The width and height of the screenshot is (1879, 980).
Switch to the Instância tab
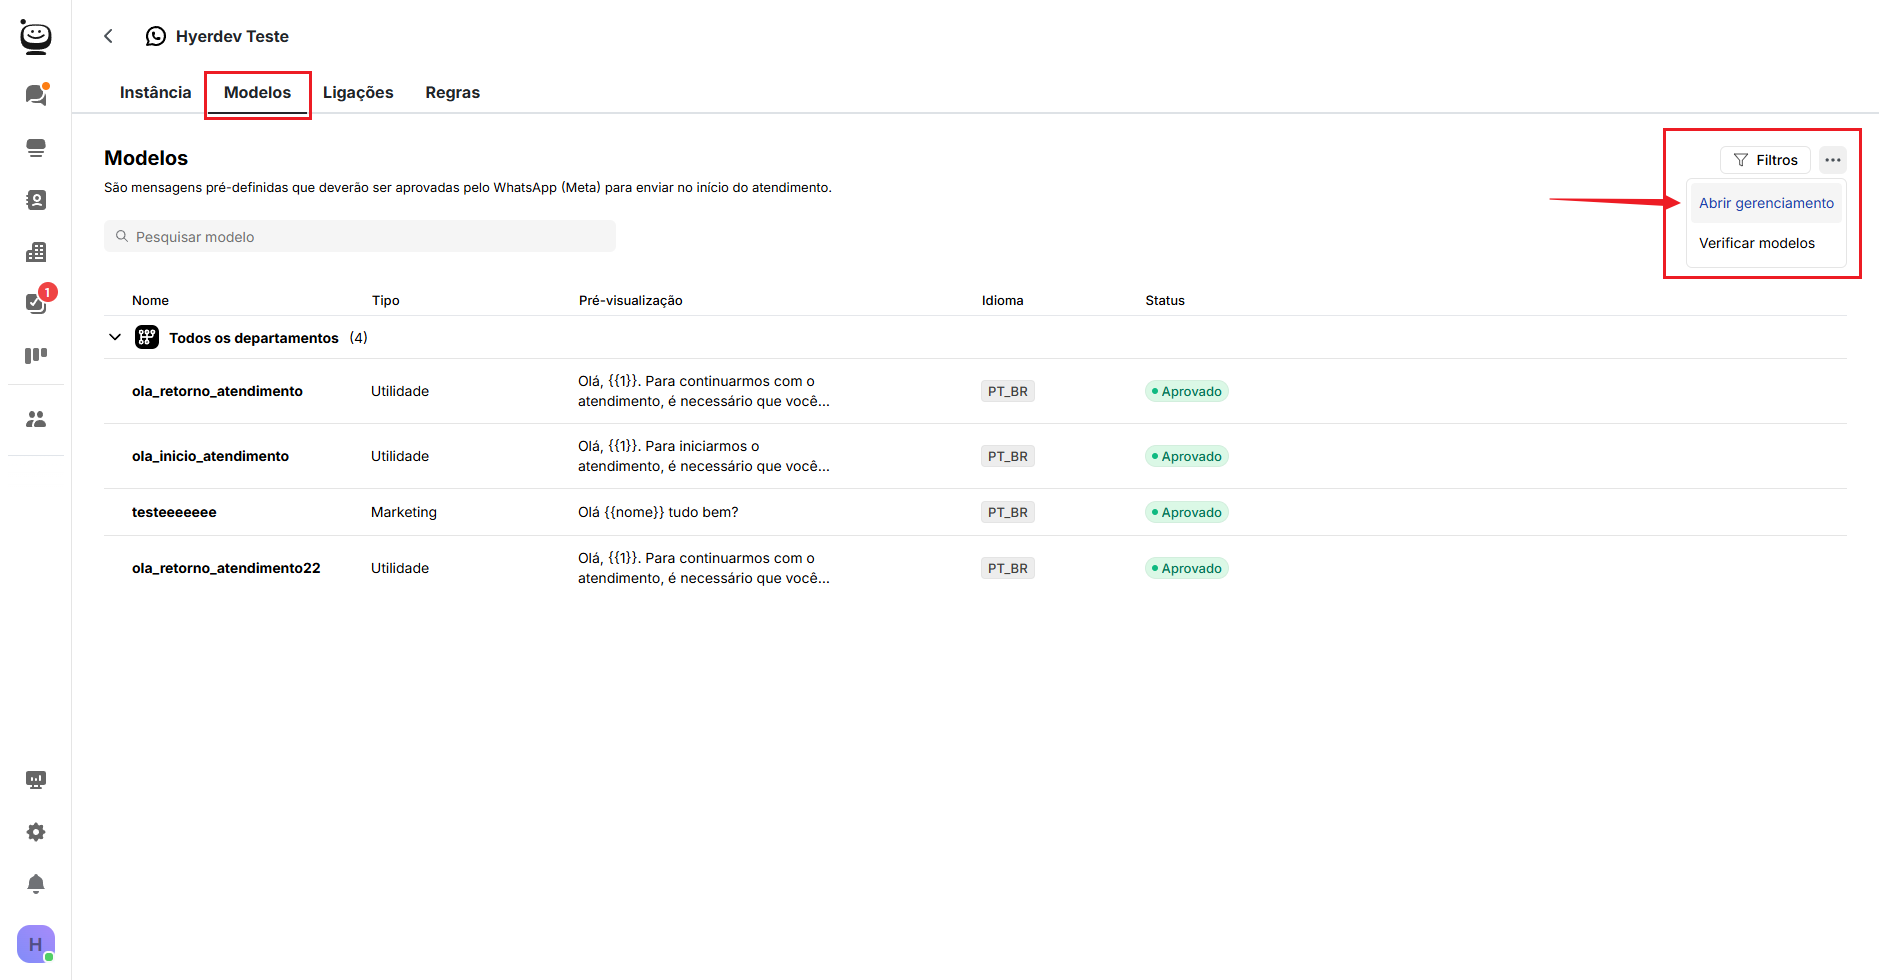155,92
